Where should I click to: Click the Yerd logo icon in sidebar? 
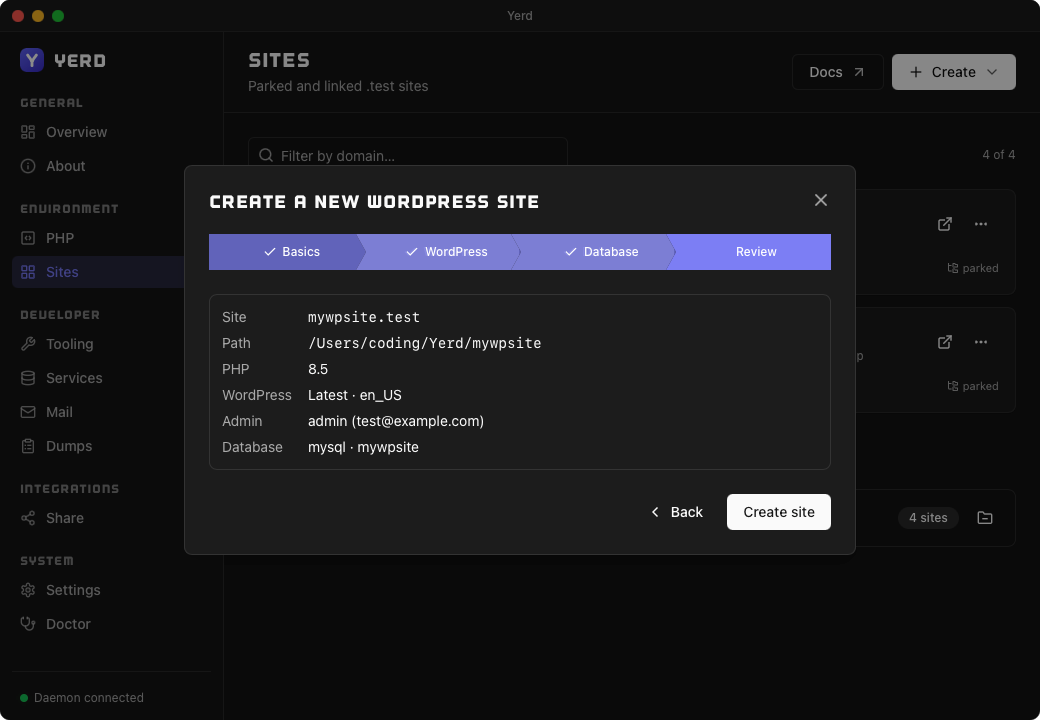pyautogui.click(x=32, y=60)
